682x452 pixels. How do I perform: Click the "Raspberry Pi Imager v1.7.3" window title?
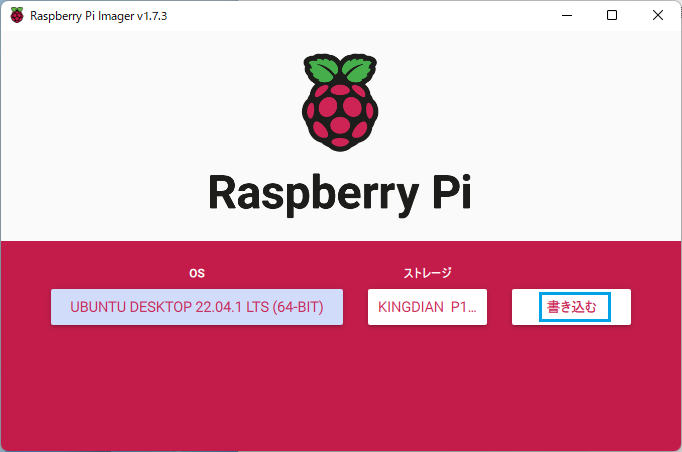(99, 16)
